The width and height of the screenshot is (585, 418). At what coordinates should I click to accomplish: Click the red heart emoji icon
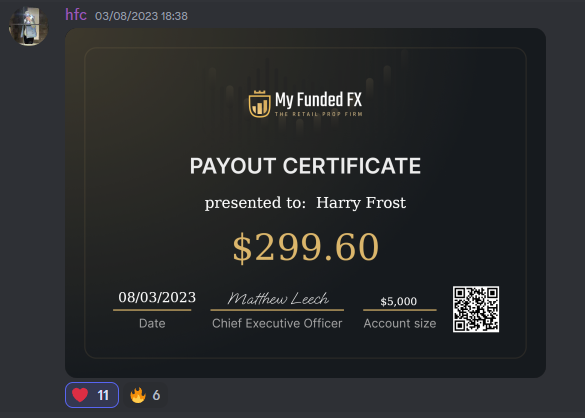80,395
